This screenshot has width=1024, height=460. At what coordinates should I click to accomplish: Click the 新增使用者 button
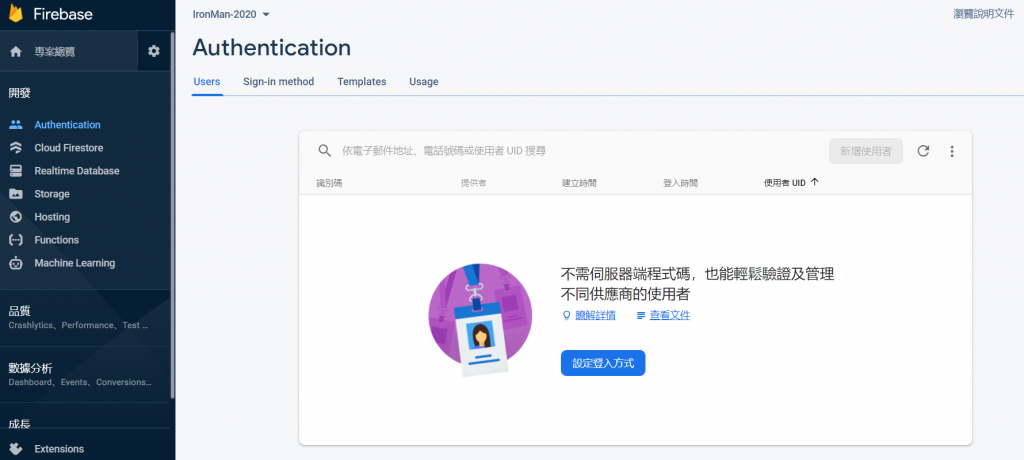866,151
